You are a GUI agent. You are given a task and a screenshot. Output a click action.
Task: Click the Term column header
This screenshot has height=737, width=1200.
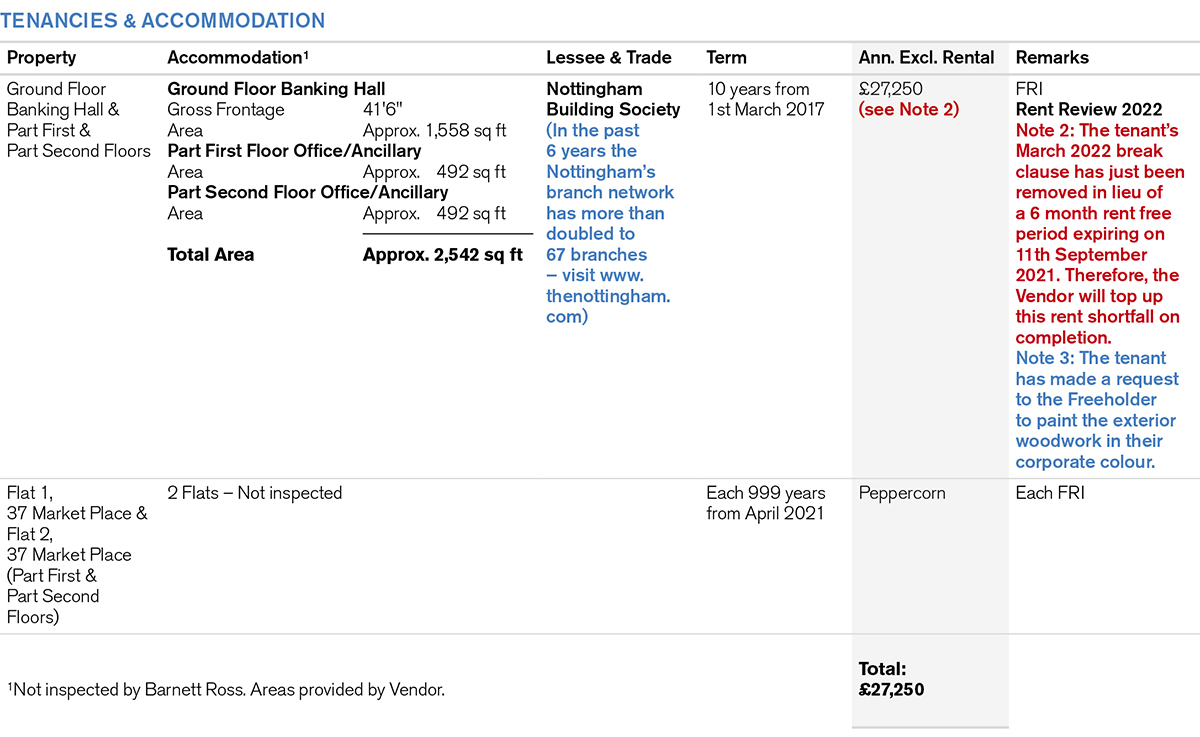point(726,58)
